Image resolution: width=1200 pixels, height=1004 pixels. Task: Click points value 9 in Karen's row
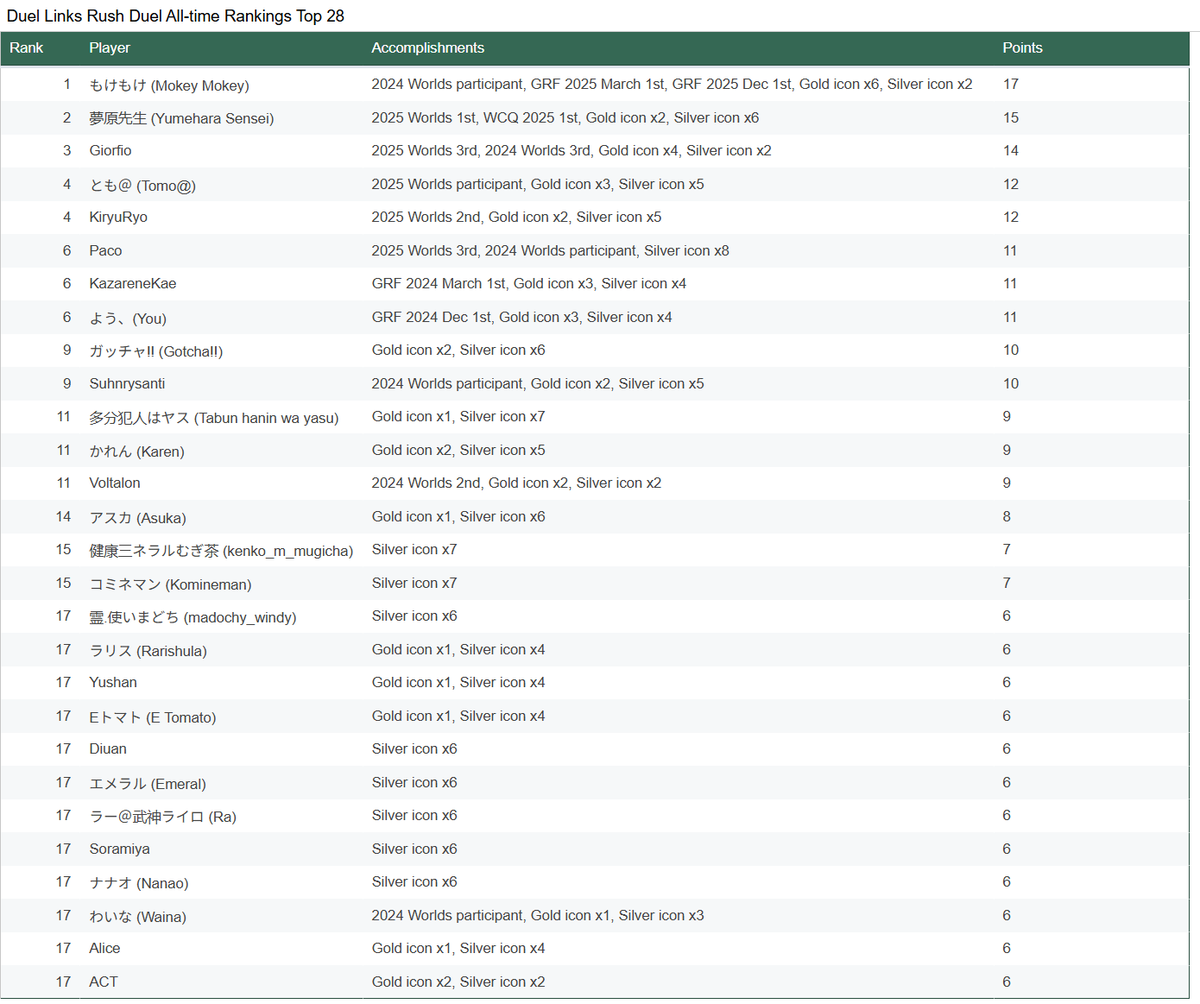(x=1007, y=450)
